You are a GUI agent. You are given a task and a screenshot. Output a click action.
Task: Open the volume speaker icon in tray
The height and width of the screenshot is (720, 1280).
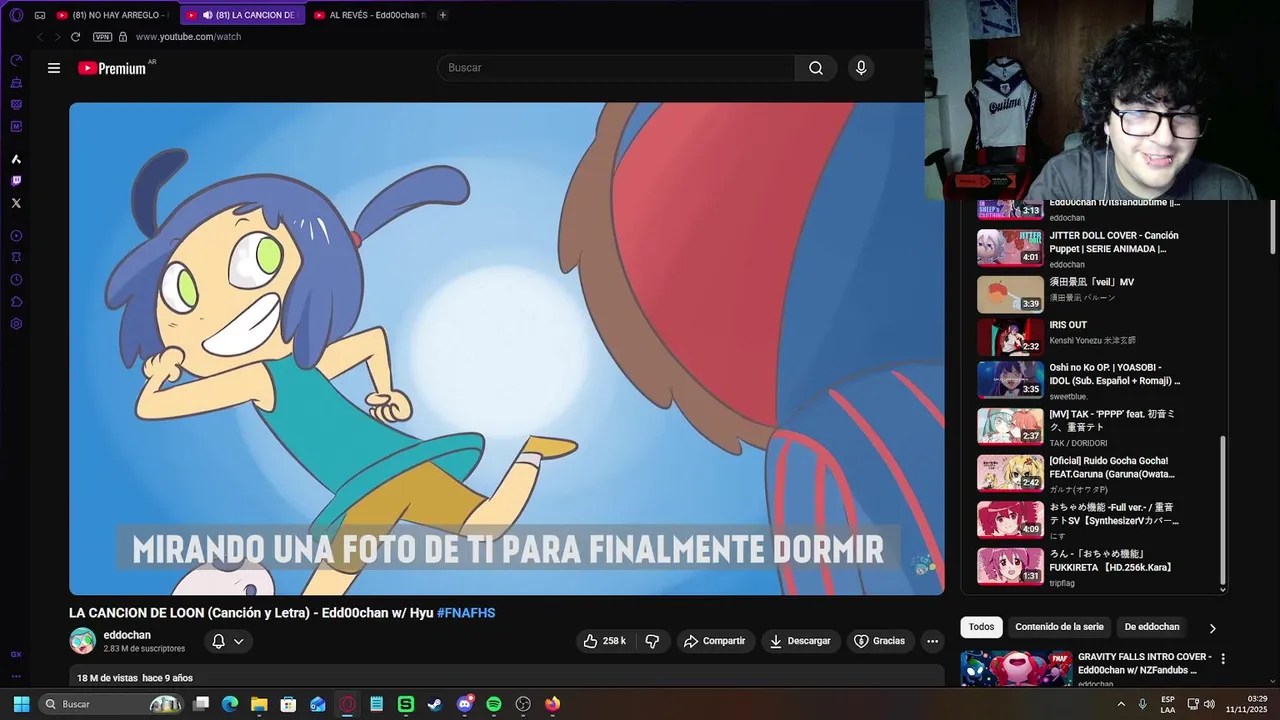[x=1209, y=704]
